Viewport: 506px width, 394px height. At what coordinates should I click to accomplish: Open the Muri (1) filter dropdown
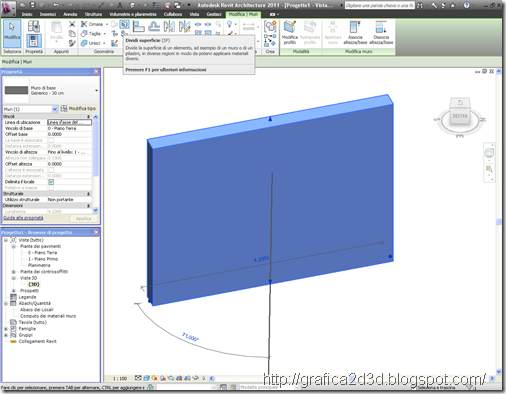pos(55,109)
